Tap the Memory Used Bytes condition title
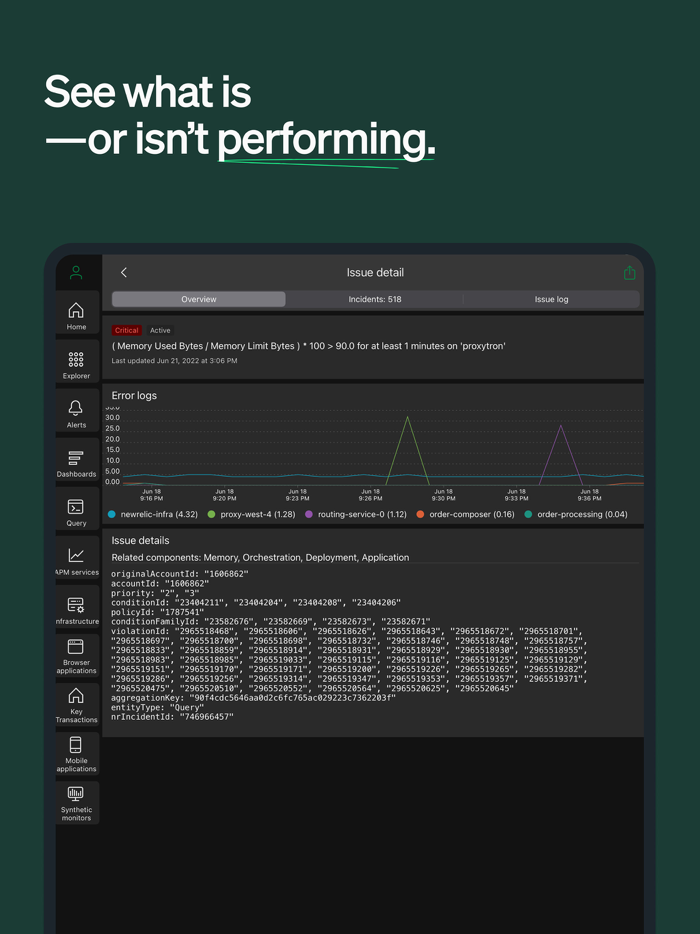700x934 pixels. click(309, 345)
